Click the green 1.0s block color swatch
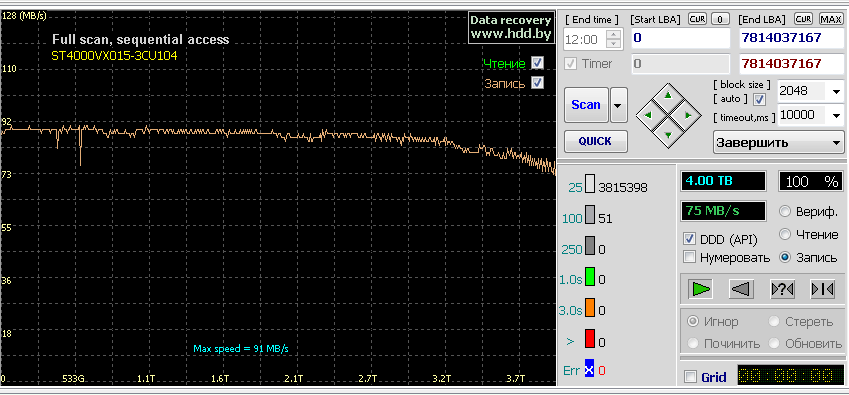 590,279
